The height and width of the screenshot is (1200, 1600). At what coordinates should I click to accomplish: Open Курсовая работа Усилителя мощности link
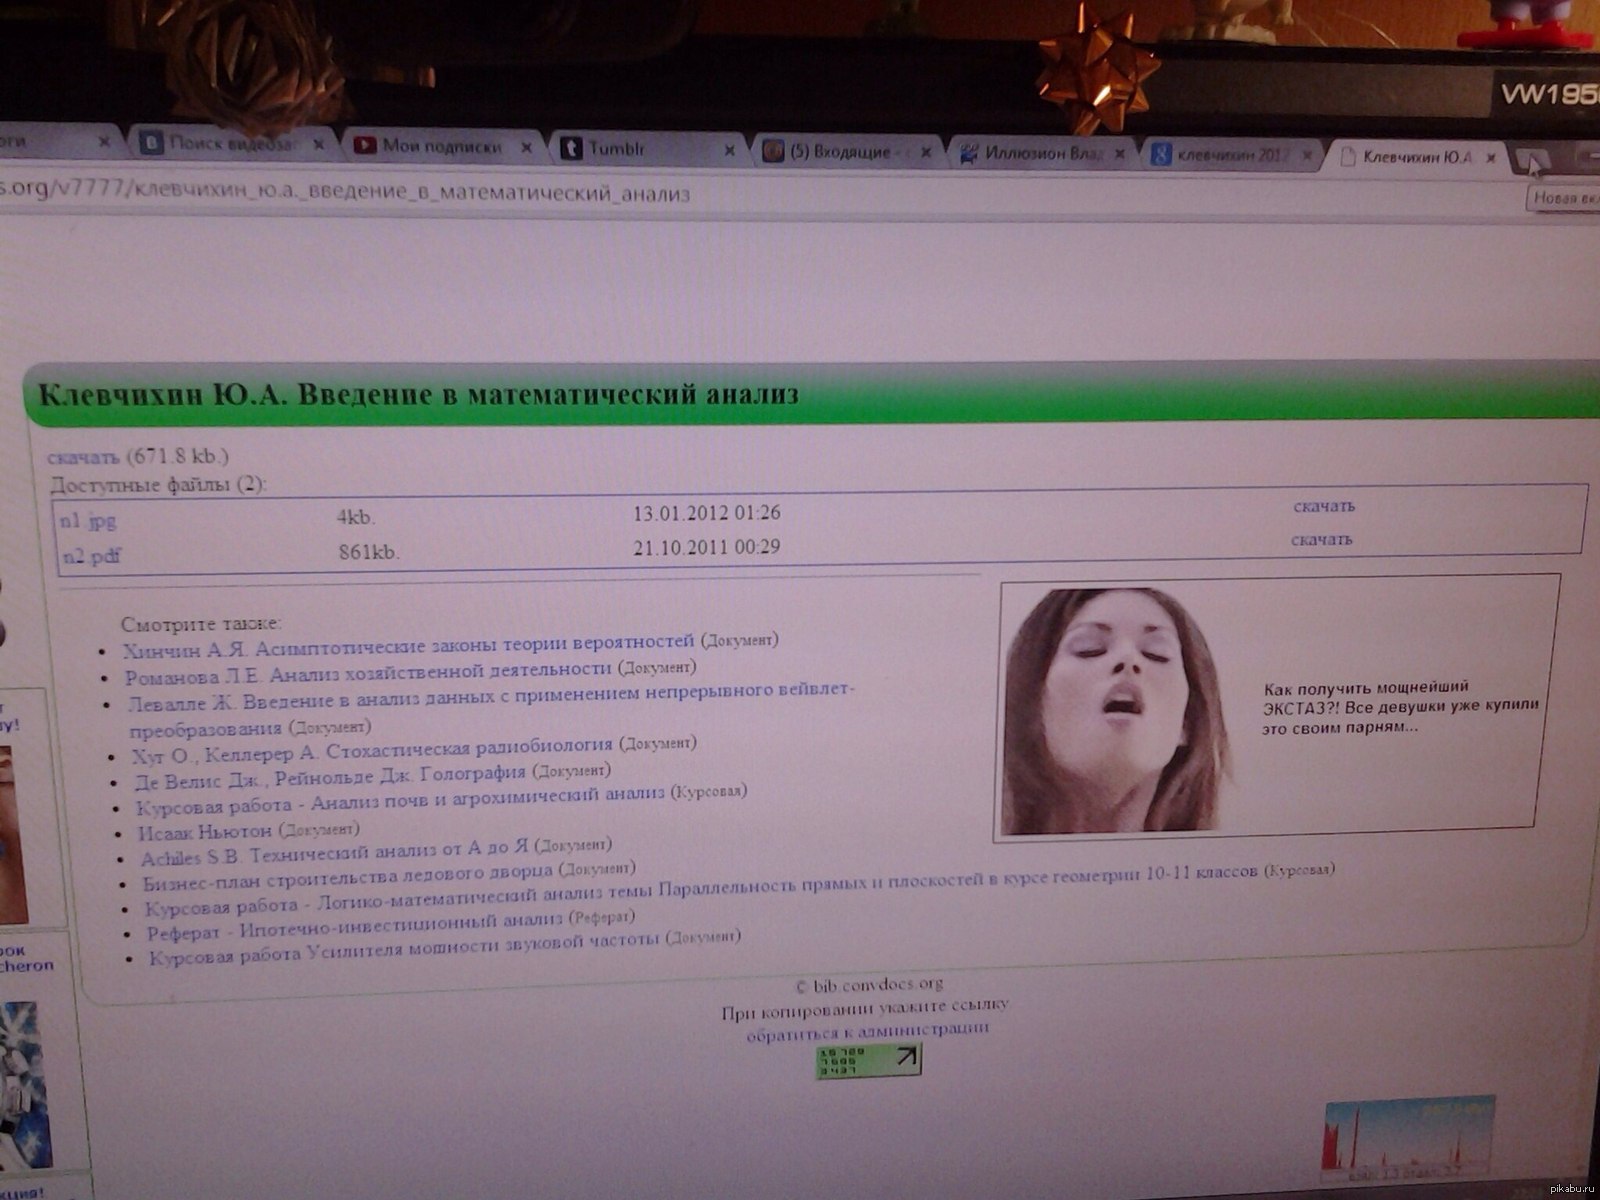[x=405, y=947]
